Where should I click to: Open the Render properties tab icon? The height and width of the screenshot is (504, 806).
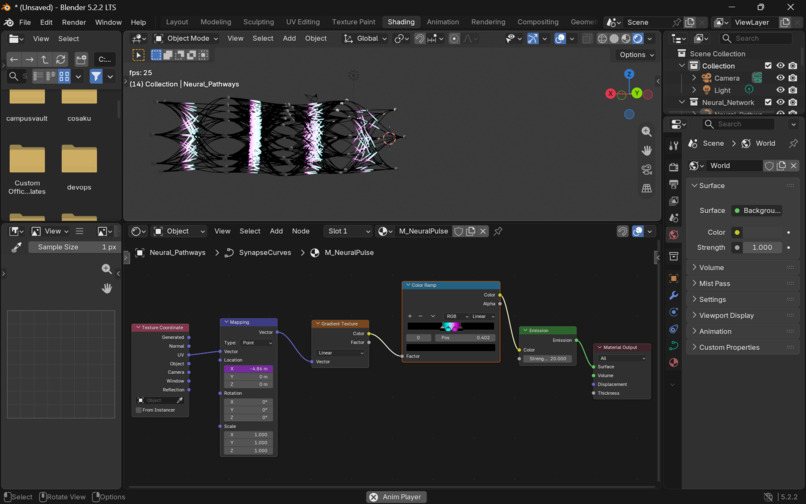673,167
